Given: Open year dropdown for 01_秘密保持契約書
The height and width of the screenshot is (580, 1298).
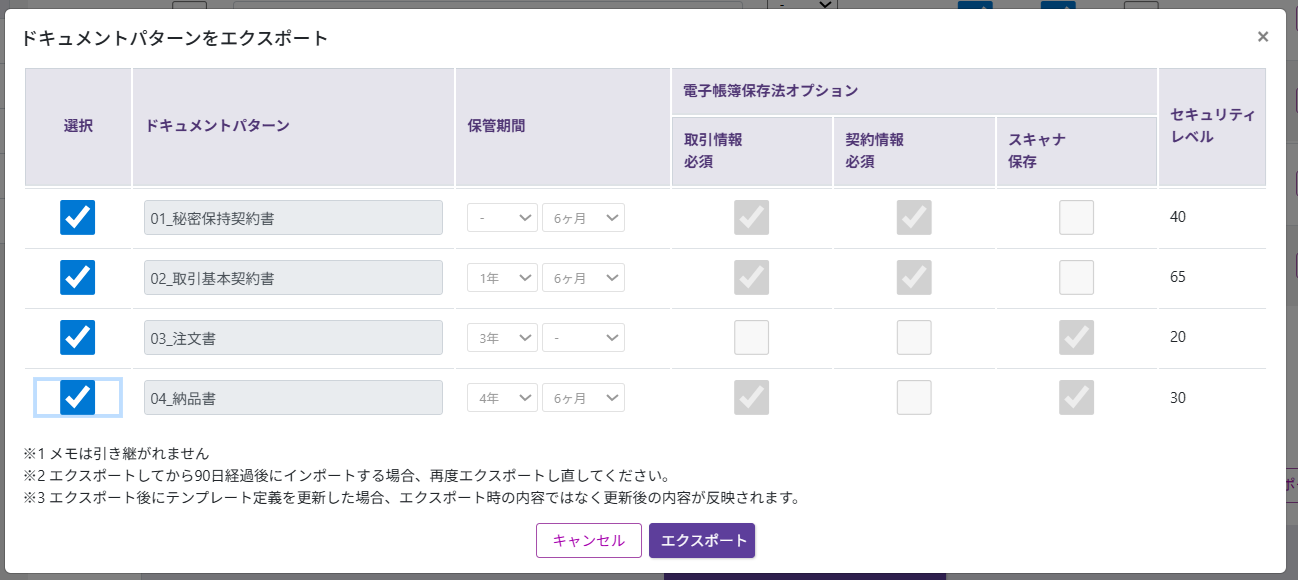Looking at the screenshot, I should [x=502, y=218].
